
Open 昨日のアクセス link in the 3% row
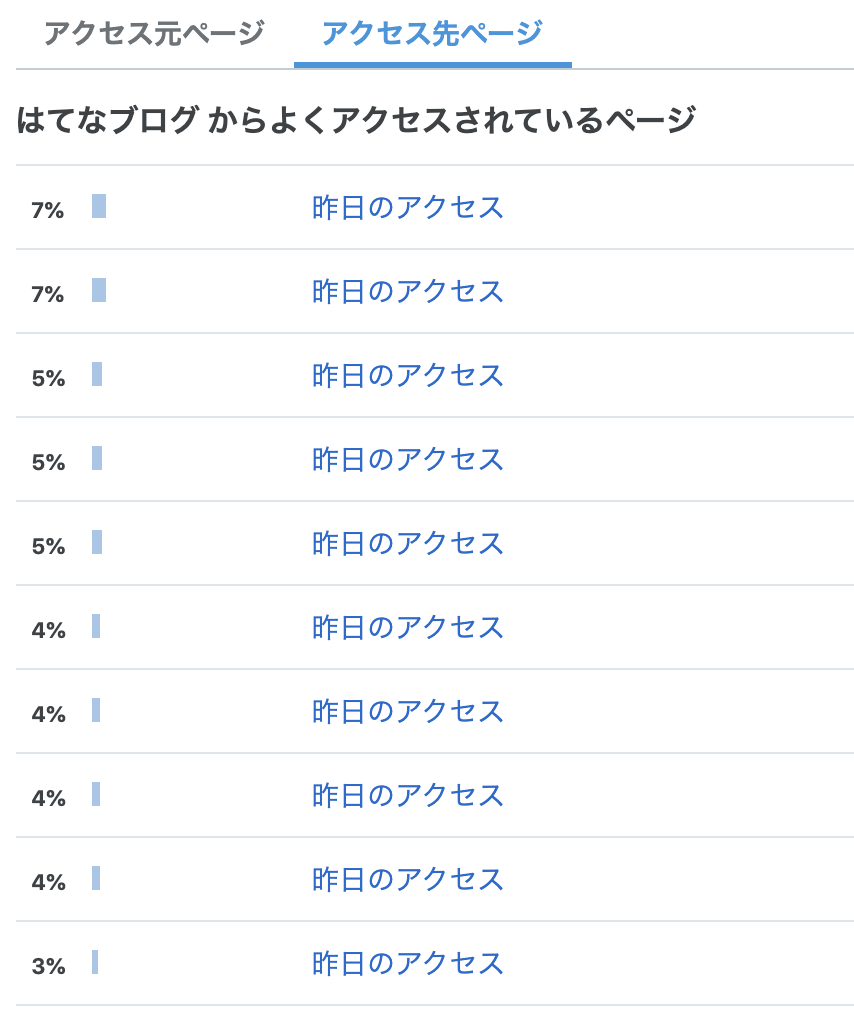pyautogui.click(x=408, y=964)
